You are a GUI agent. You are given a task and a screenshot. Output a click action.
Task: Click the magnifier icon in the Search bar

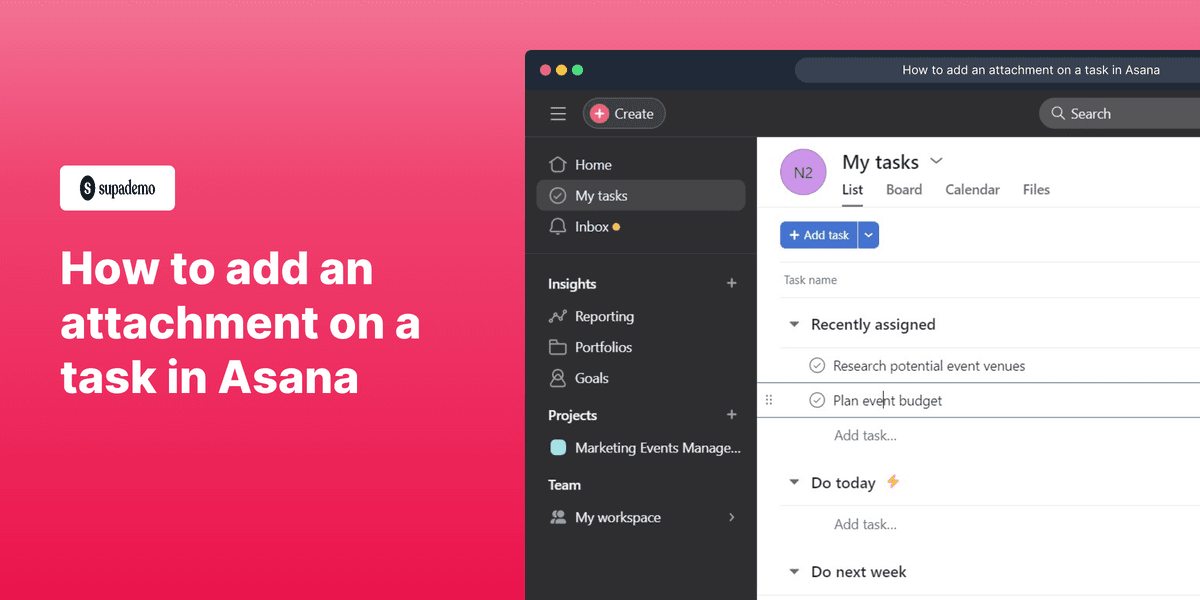[x=1057, y=113]
